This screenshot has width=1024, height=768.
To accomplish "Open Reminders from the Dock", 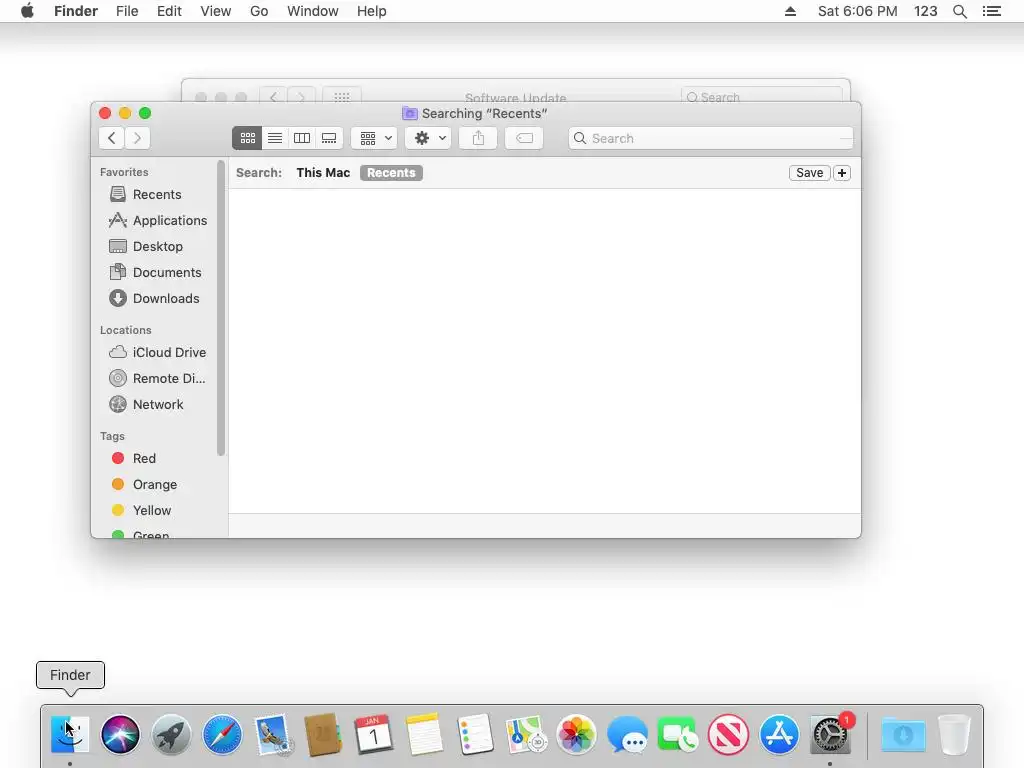I will pyautogui.click(x=475, y=734).
